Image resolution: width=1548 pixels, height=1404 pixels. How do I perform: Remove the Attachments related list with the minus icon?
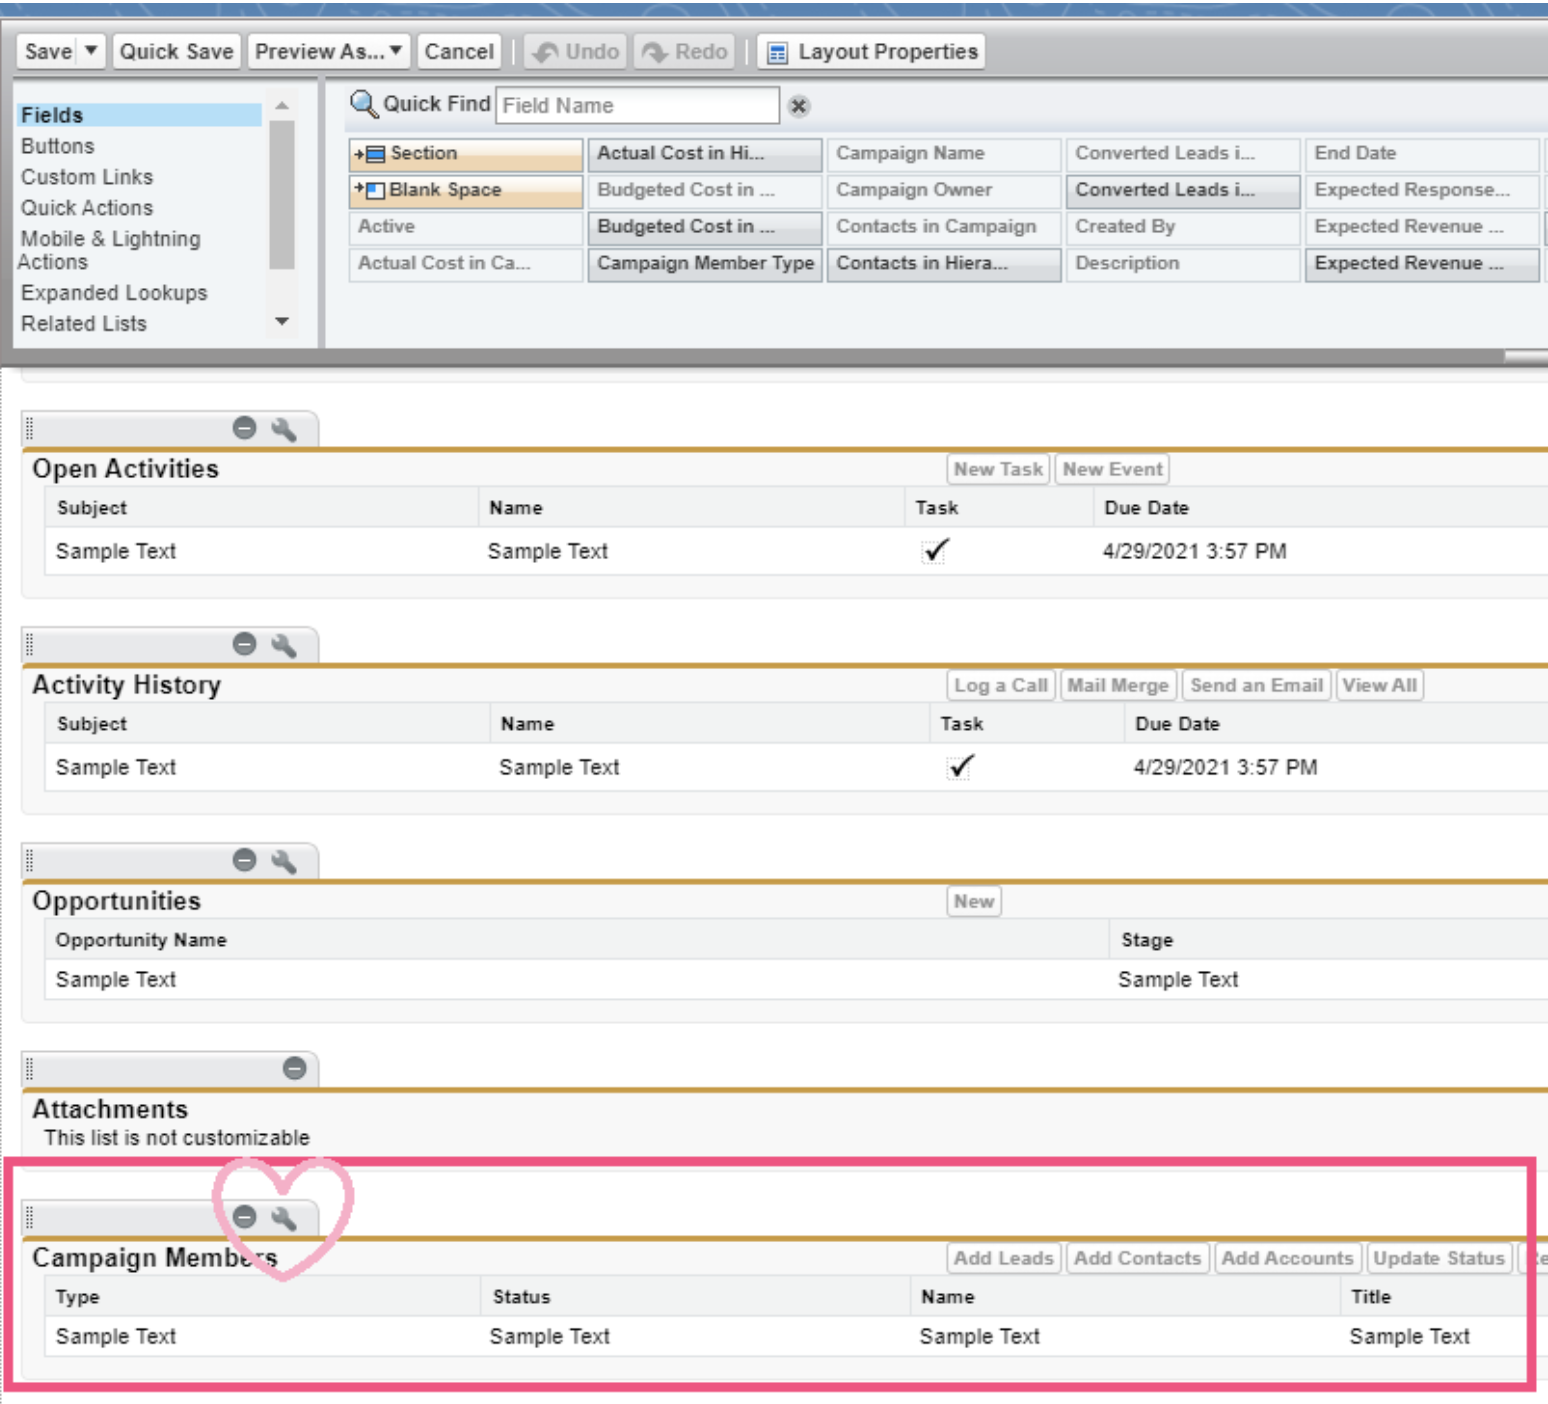pos(294,1068)
